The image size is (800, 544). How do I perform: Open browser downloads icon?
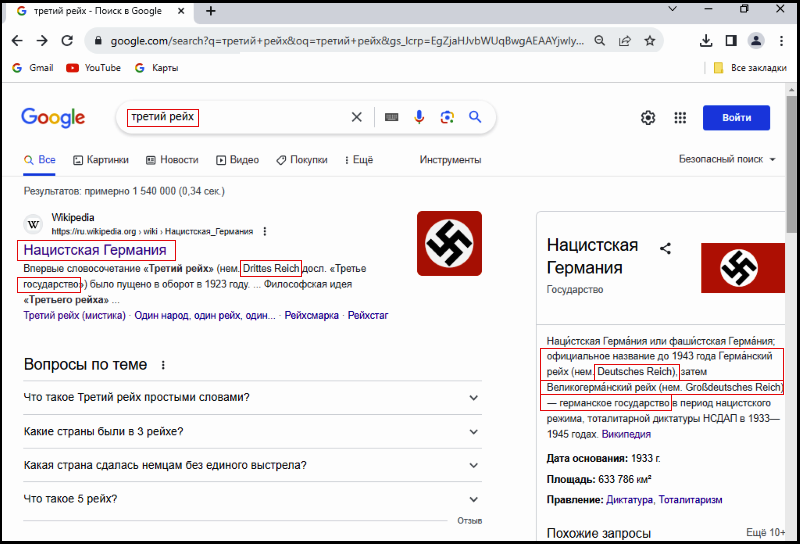[x=706, y=41]
